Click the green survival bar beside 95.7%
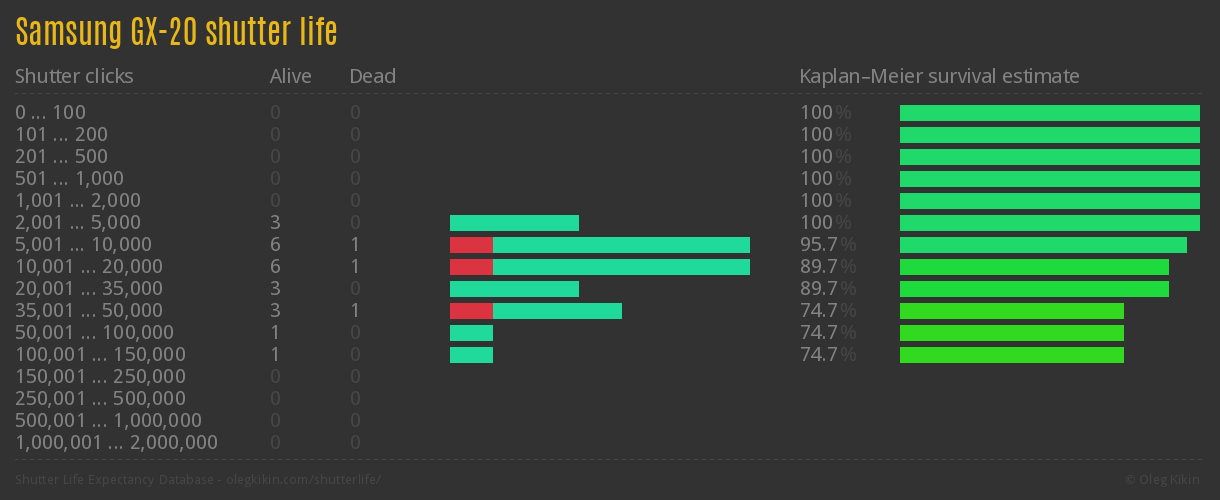 click(1043, 245)
